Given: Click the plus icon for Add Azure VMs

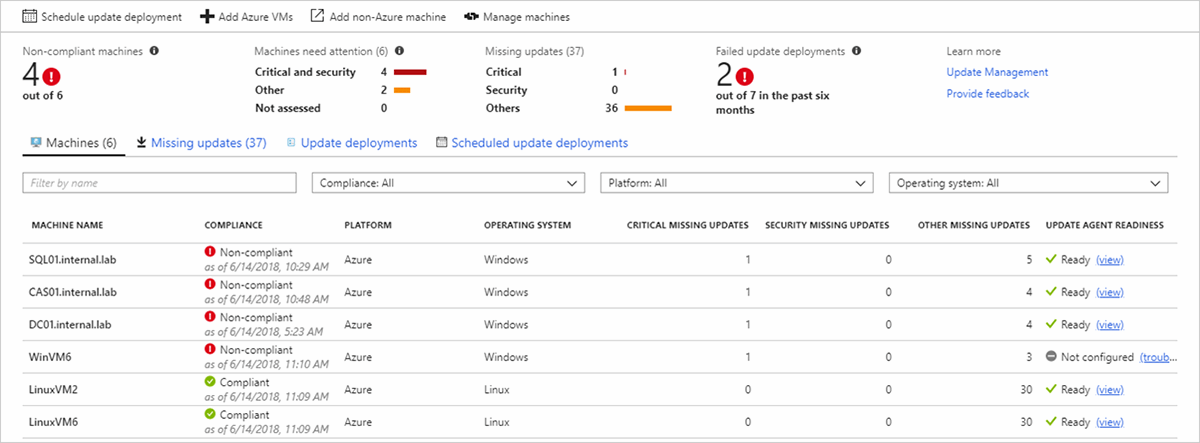Looking at the screenshot, I should (x=207, y=17).
